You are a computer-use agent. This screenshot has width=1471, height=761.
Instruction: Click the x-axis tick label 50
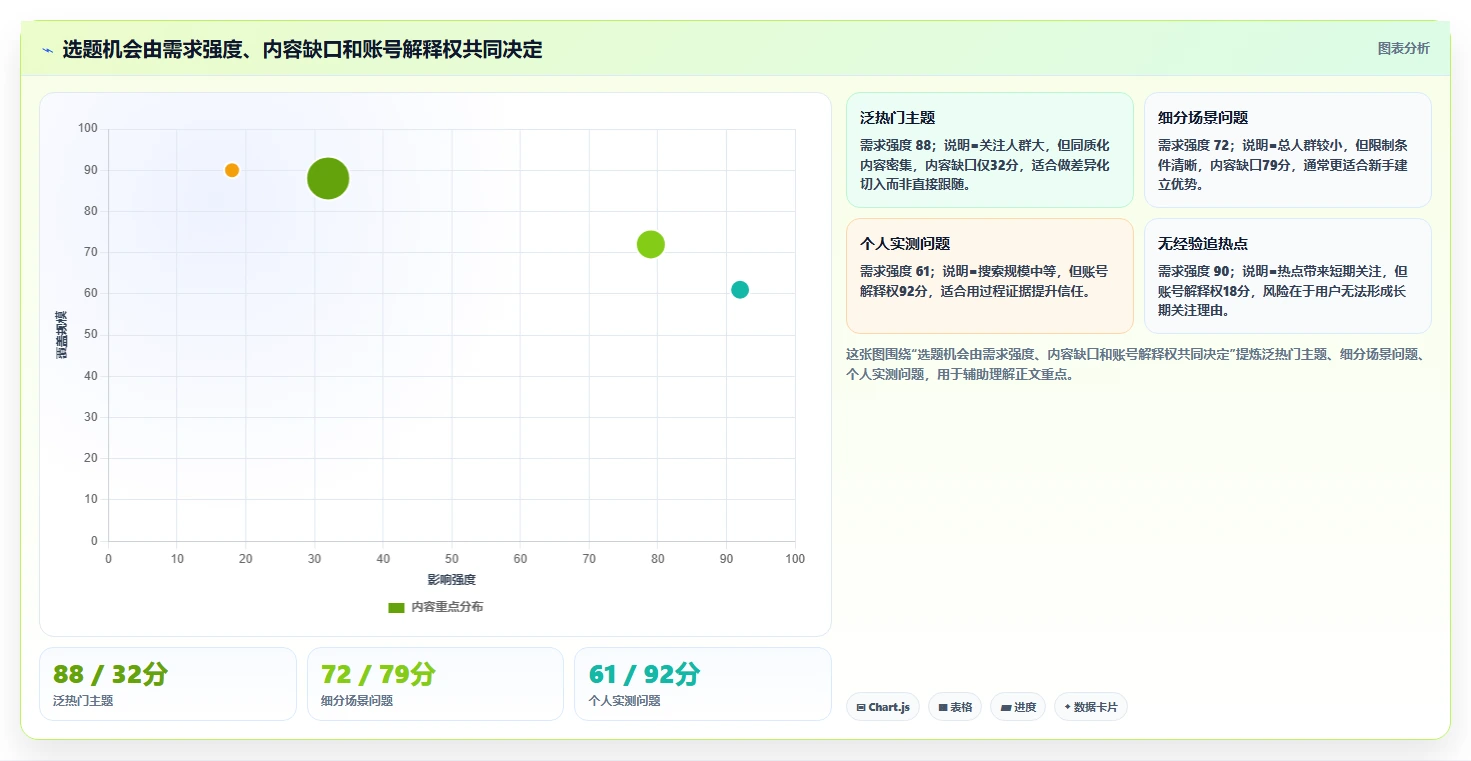pos(452,559)
